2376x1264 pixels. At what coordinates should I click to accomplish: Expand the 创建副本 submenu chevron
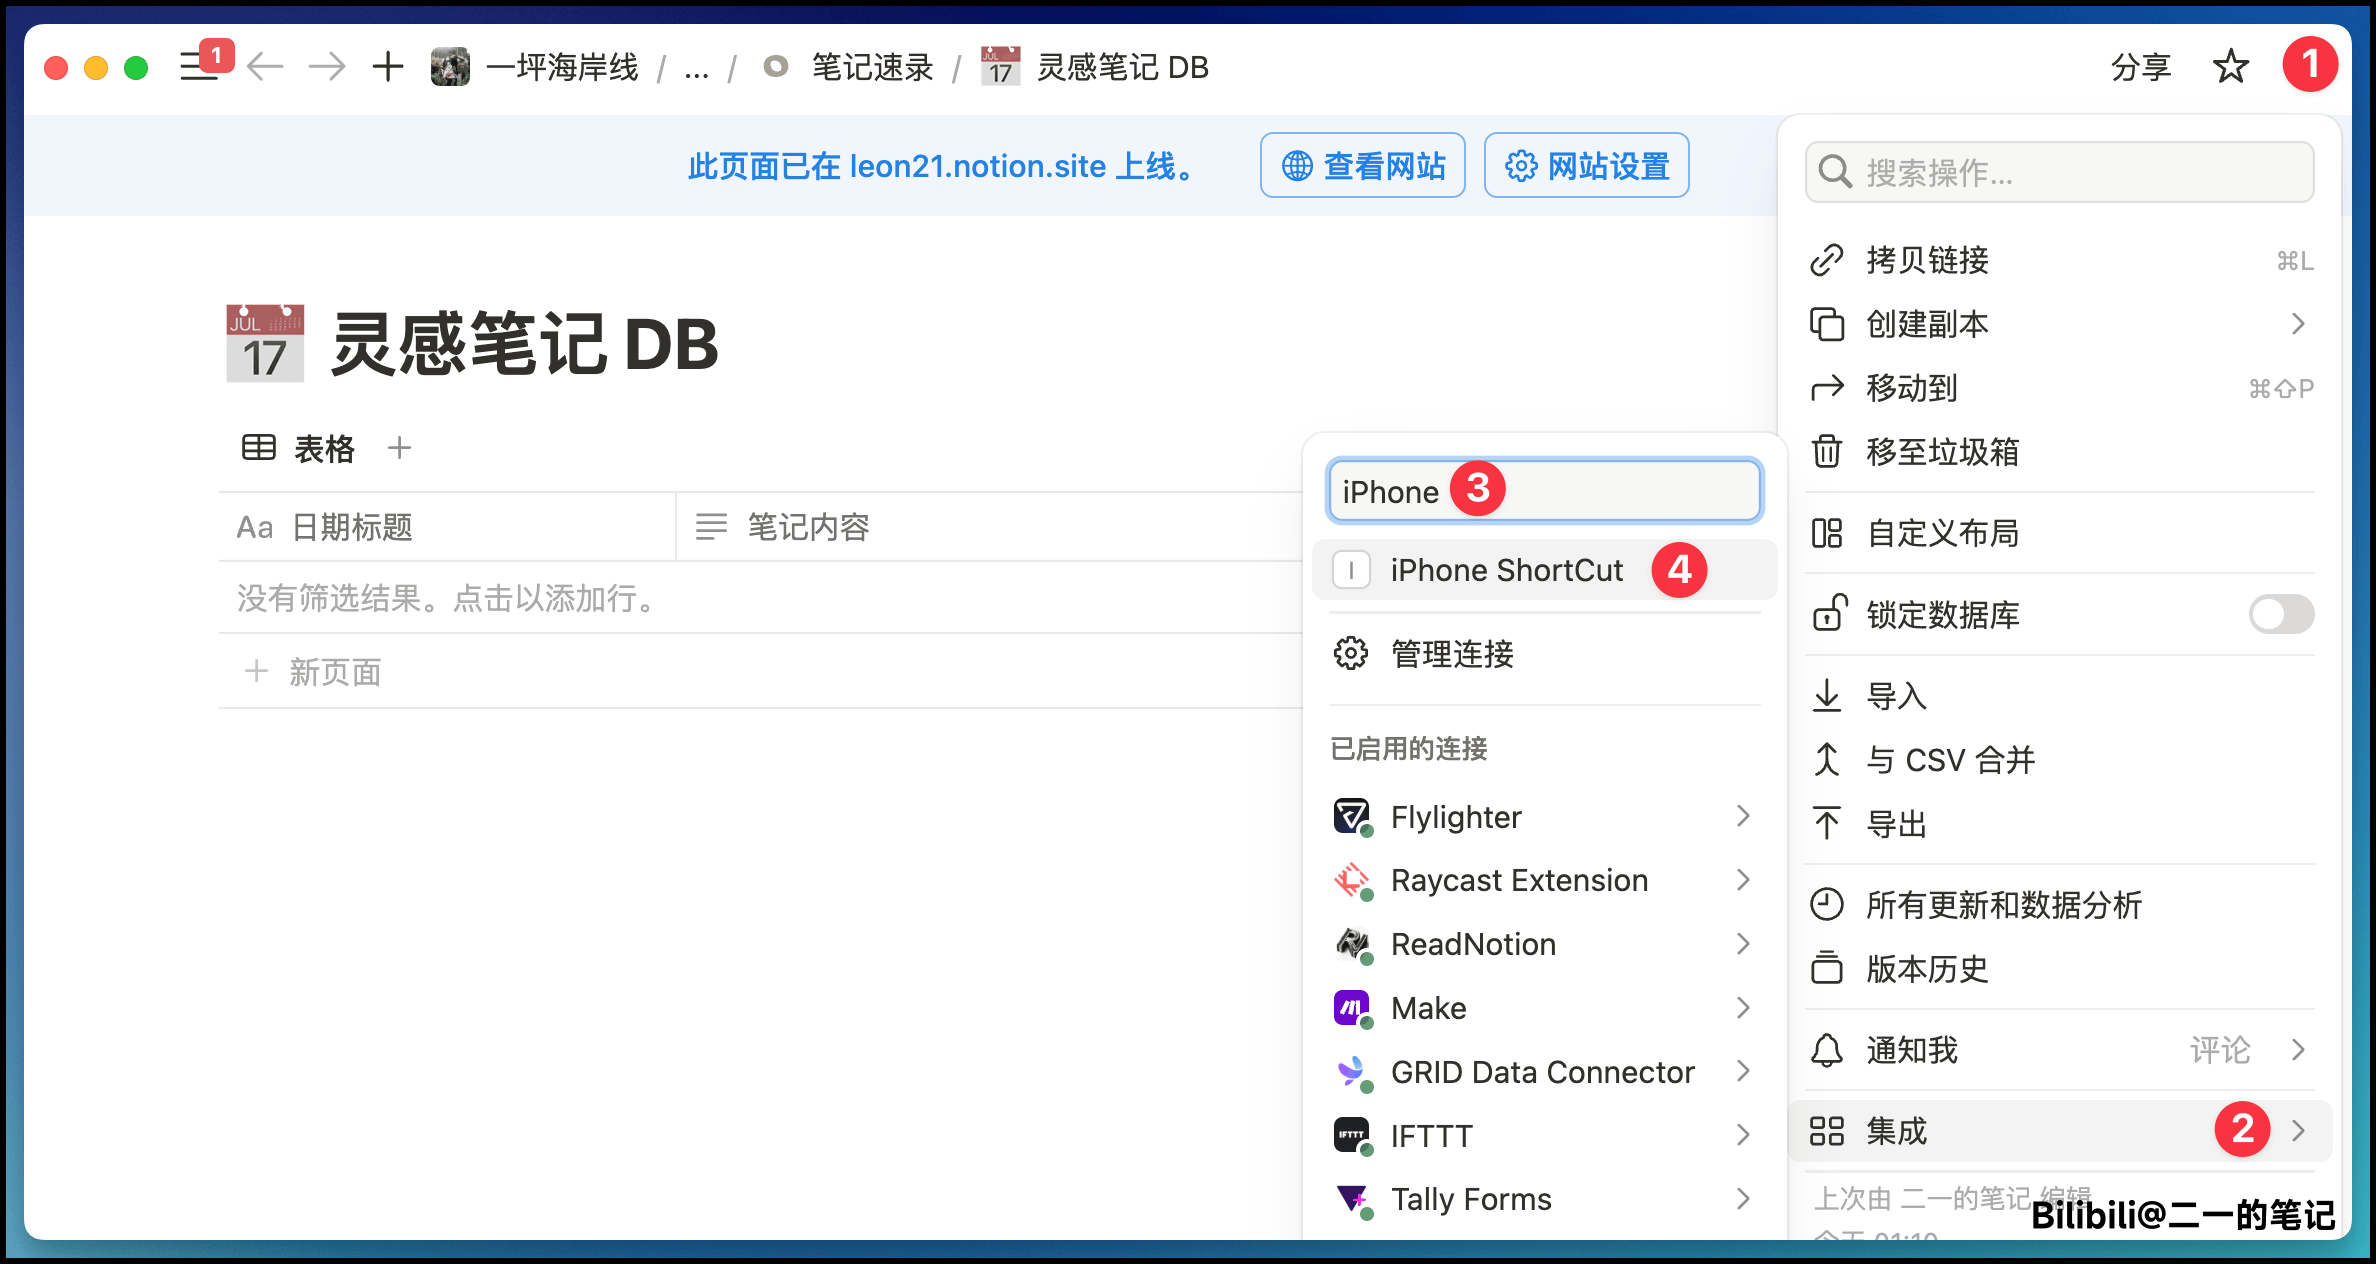2298,324
